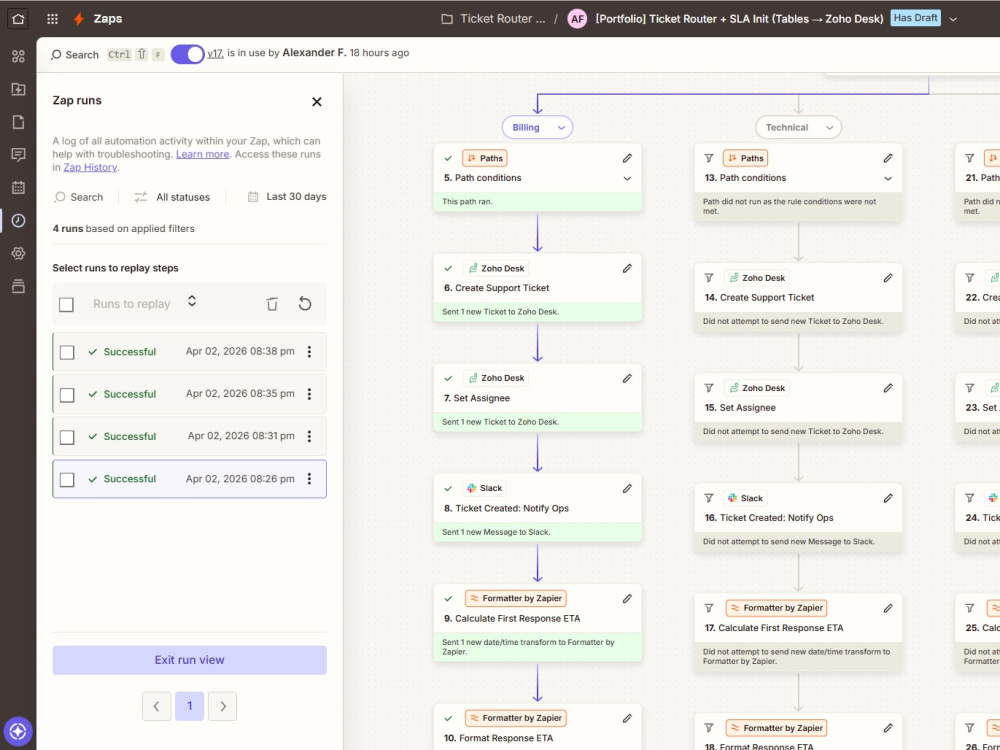The height and width of the screenshot is (750, 1000).
Task: Open step 6 Create Support Ticket card
Action: click(x=538, y=288)
